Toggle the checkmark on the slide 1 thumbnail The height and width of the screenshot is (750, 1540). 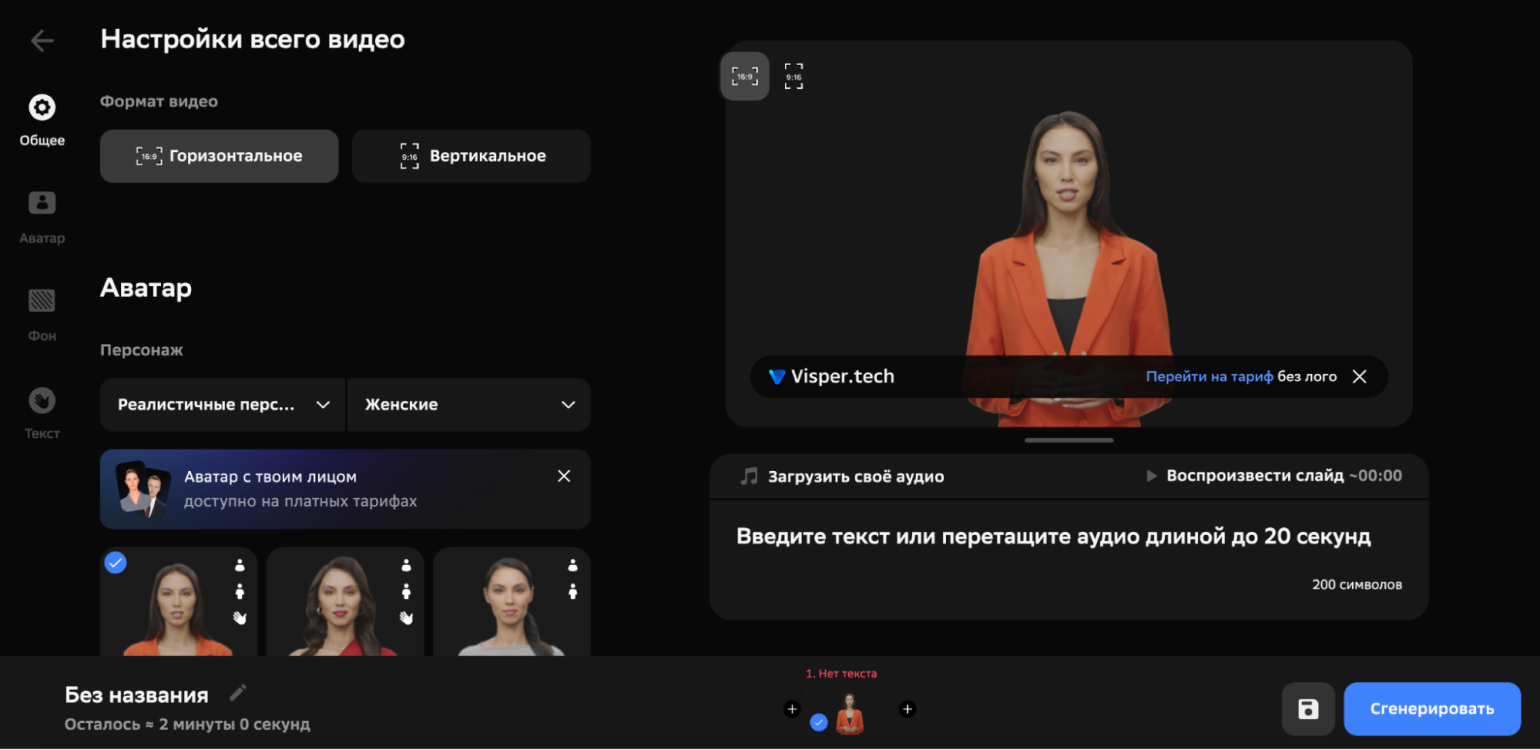coord(819,722)
